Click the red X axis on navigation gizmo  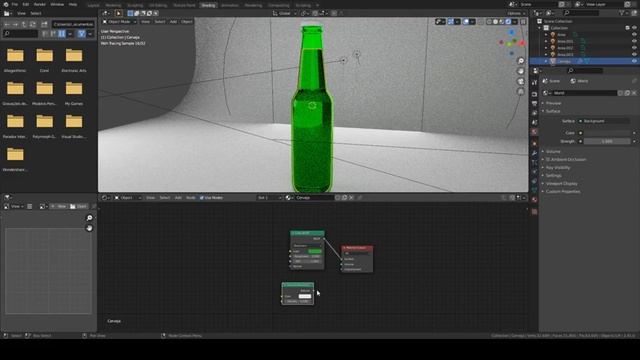[522, 43]
